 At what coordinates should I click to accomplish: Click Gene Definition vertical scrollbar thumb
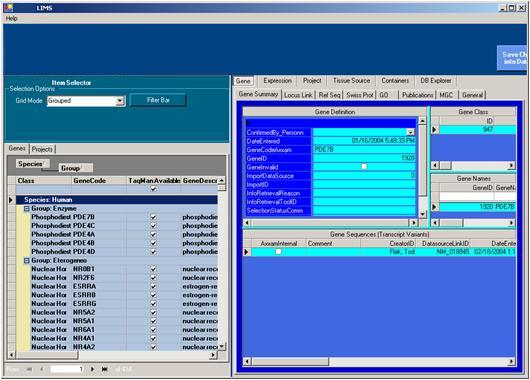[x=423, y=160]
